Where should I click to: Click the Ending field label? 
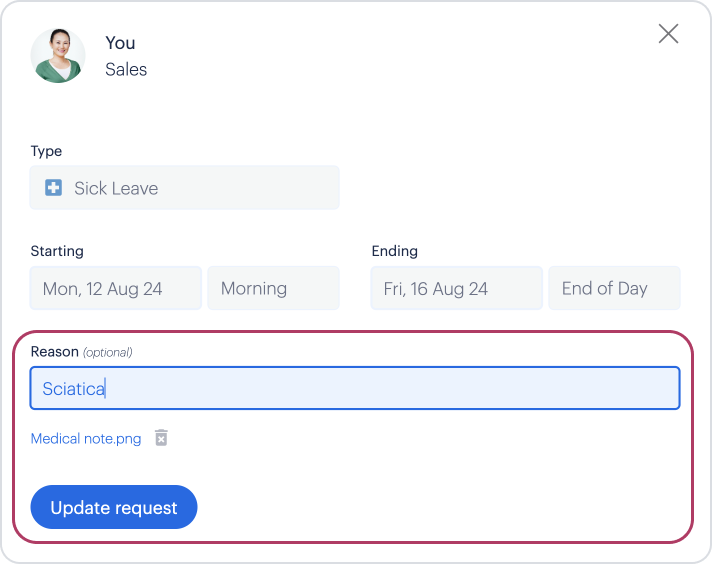pos(395,251)
